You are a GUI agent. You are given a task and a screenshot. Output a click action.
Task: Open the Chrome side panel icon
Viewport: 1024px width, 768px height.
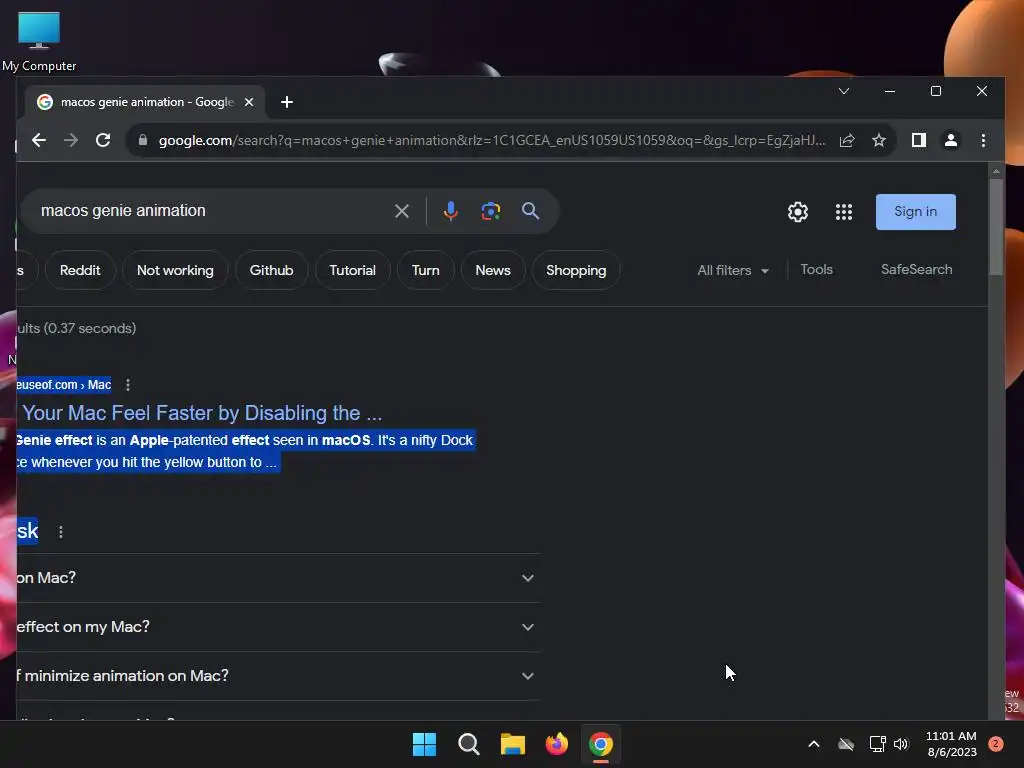point(919,140)
